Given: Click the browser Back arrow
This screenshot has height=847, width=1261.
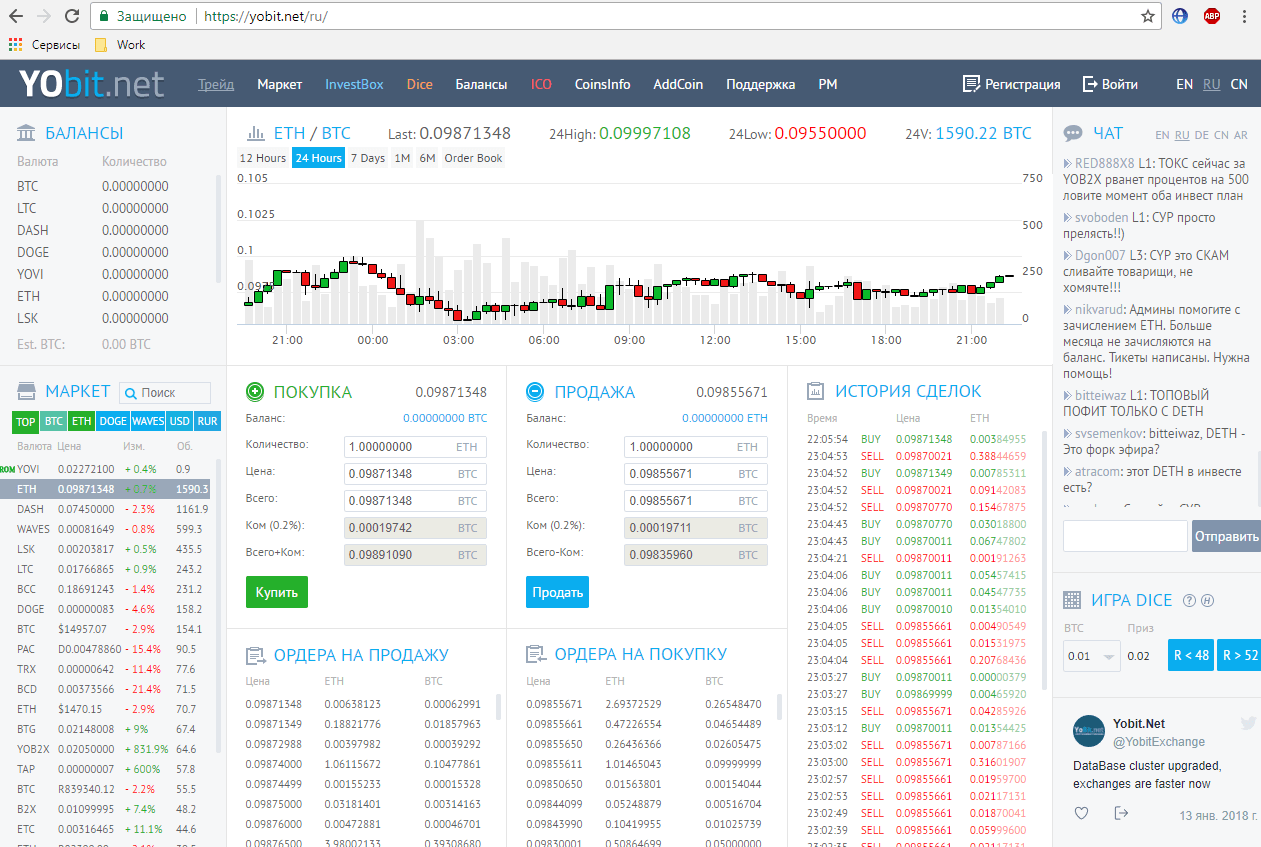Looking at the screenshot, I should click(x=16, y=16).
